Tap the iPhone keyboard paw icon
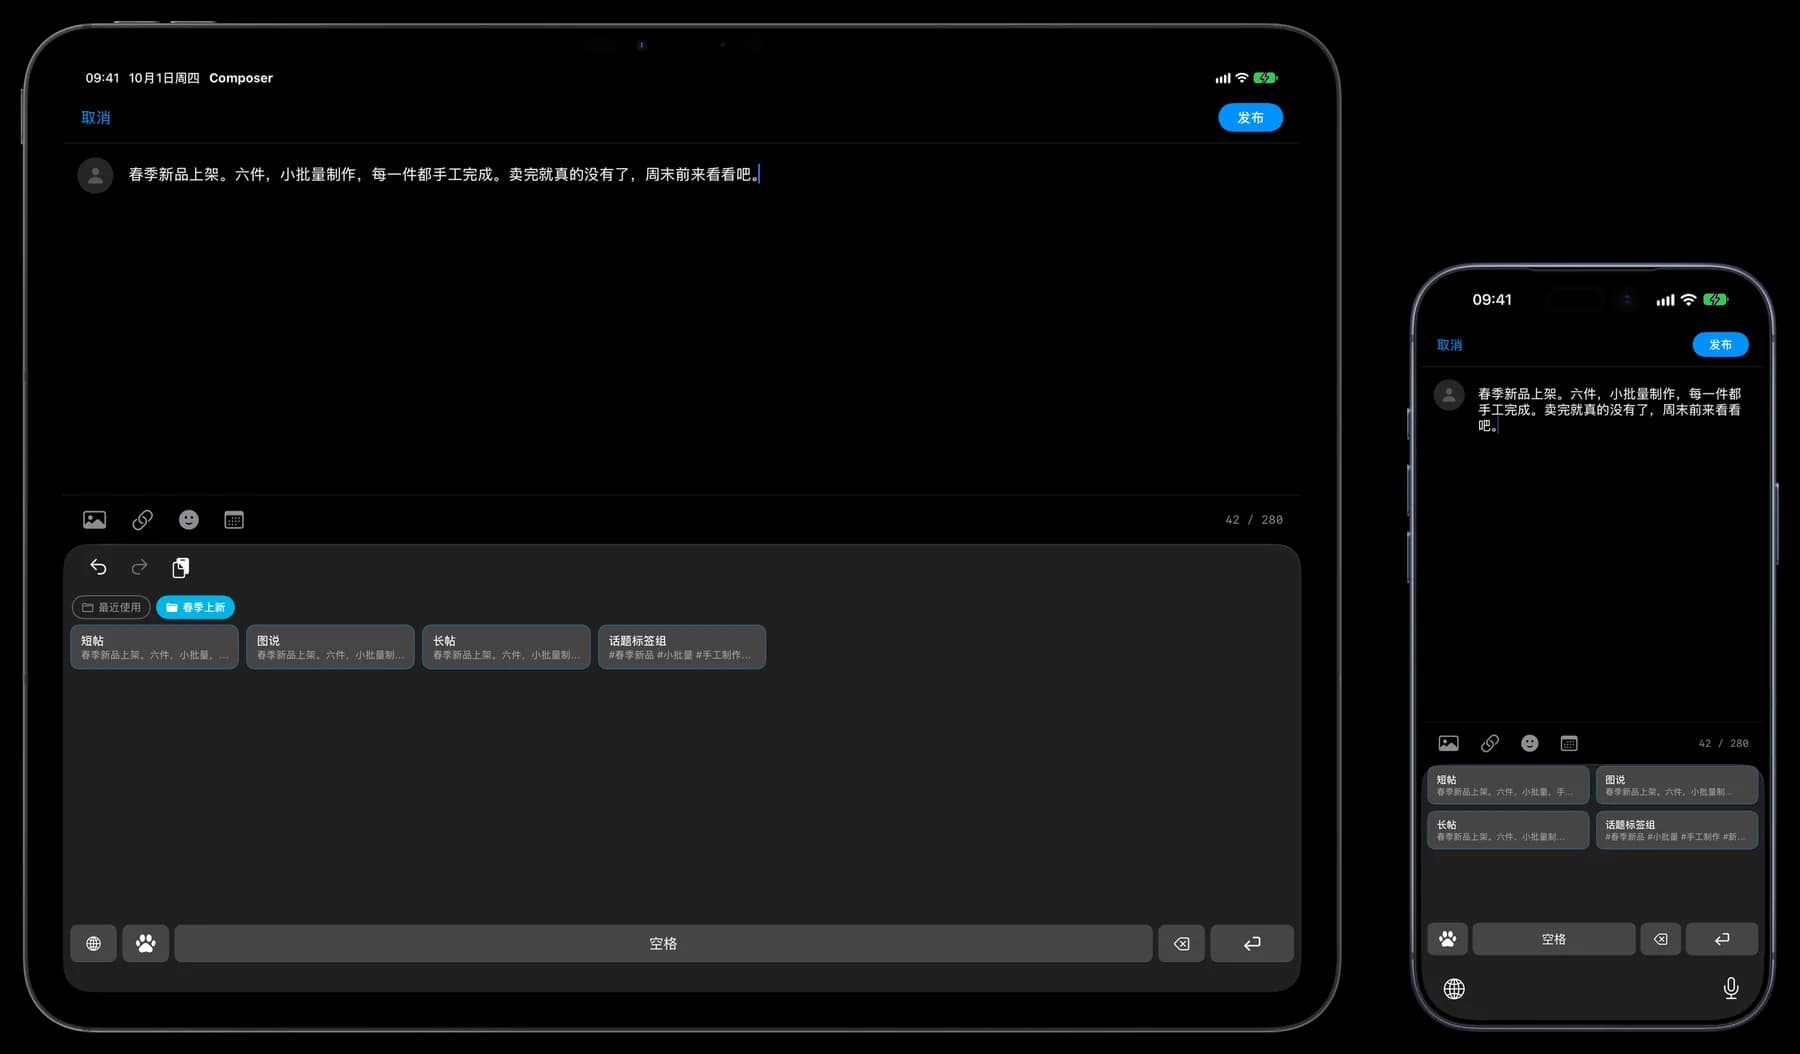Image resolution: width=1800 pixels, height=1054 pixels. point(1447,939)
